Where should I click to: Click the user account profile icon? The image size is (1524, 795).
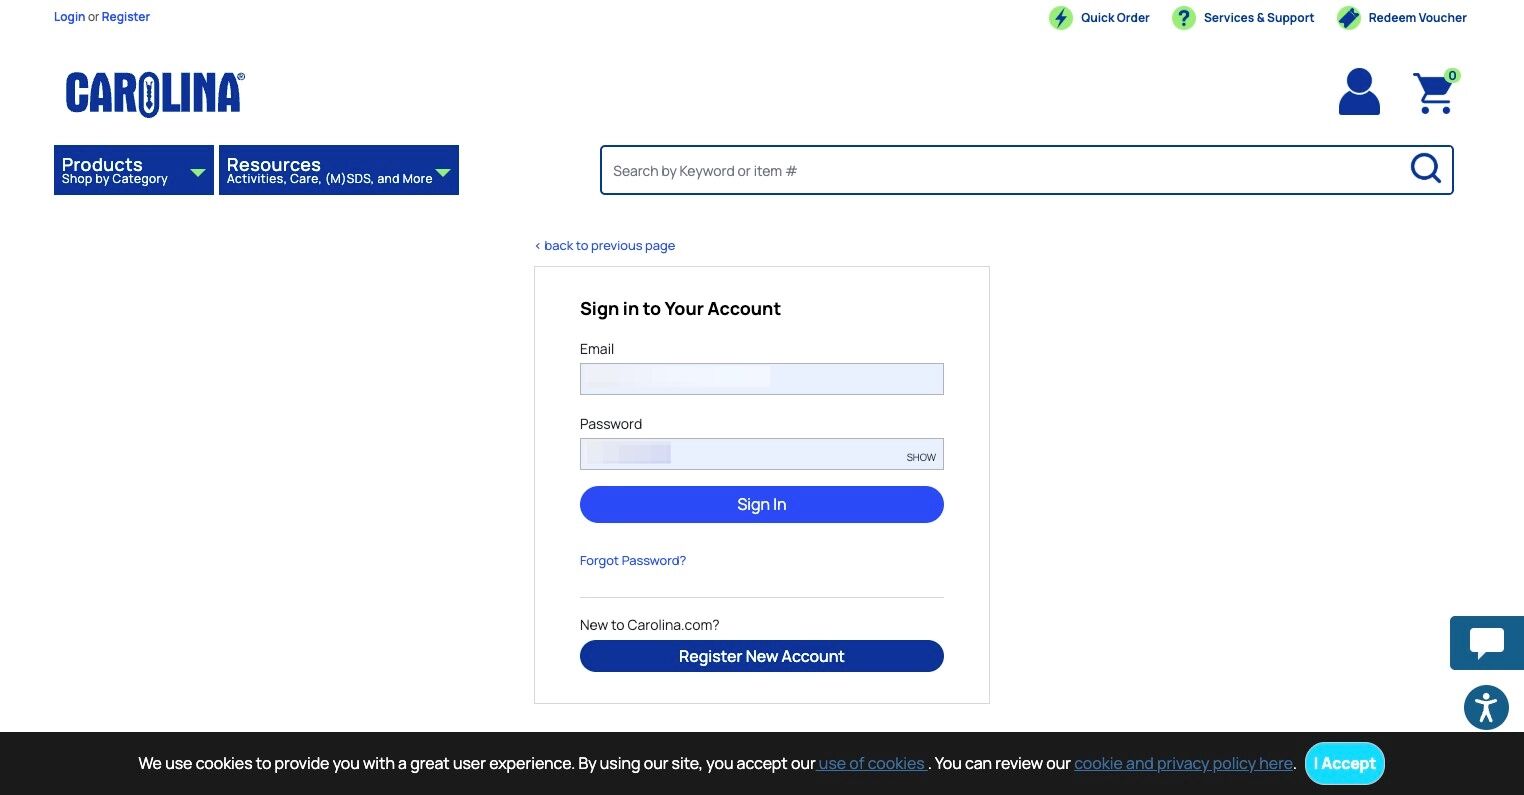[x=1359, y=92]
